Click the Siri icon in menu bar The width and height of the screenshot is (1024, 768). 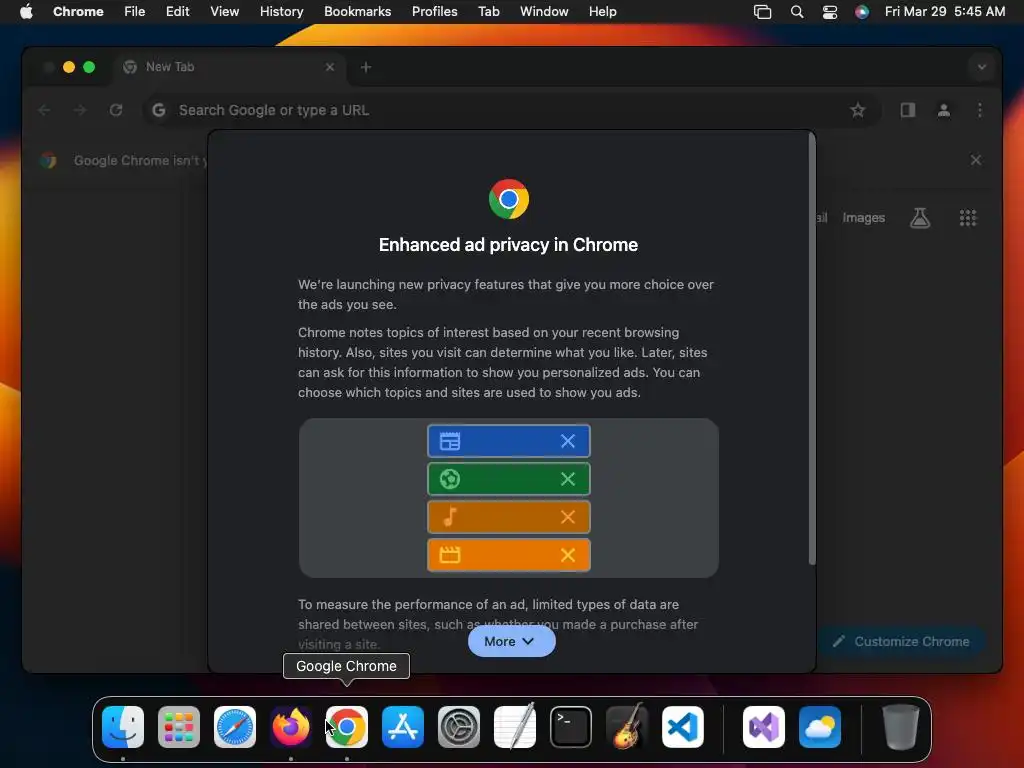pos(862,12)
